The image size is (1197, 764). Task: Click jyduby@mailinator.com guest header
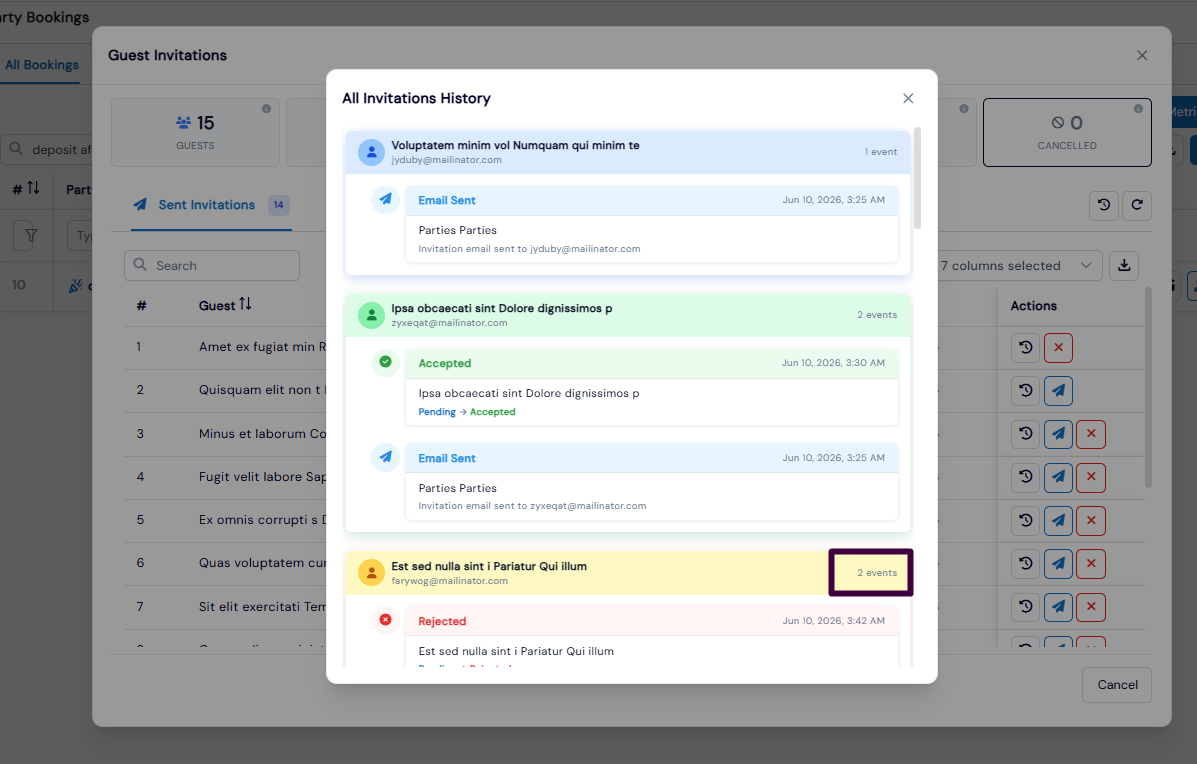tap(628, 152)
